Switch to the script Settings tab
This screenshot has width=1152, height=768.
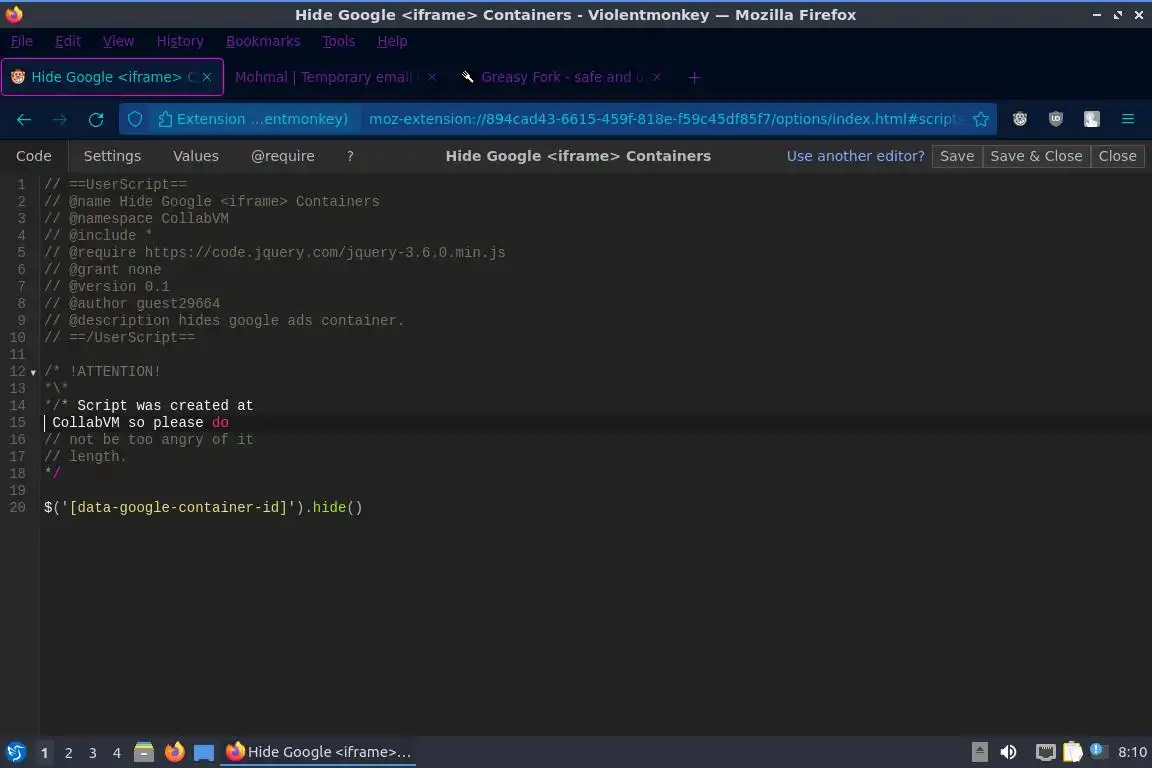(x=112, y=156)
